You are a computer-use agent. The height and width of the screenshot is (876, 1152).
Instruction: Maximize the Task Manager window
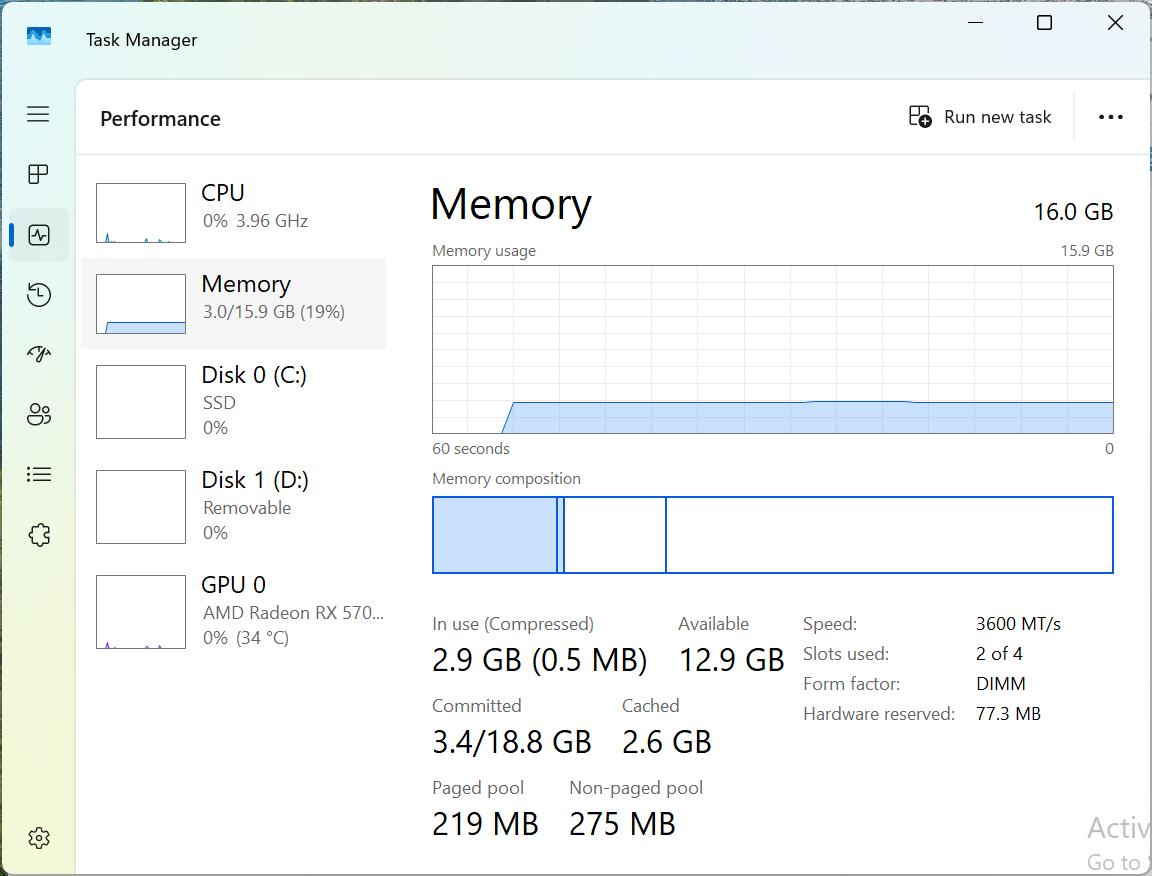point(1044,23)
